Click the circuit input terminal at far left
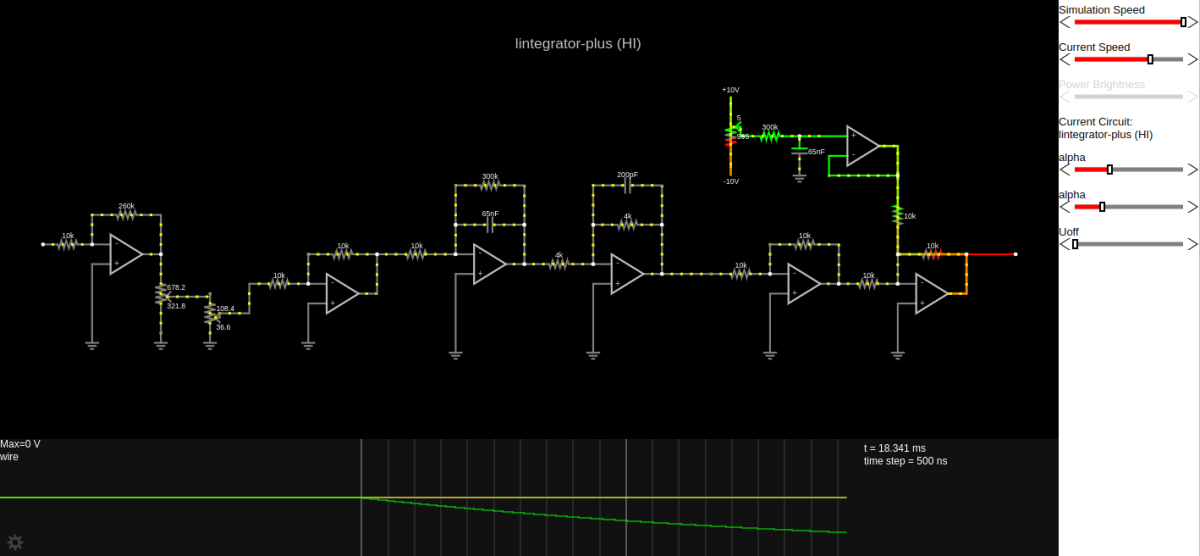Viewport: 1200px width, 556px height. click(x=42, y=243)
